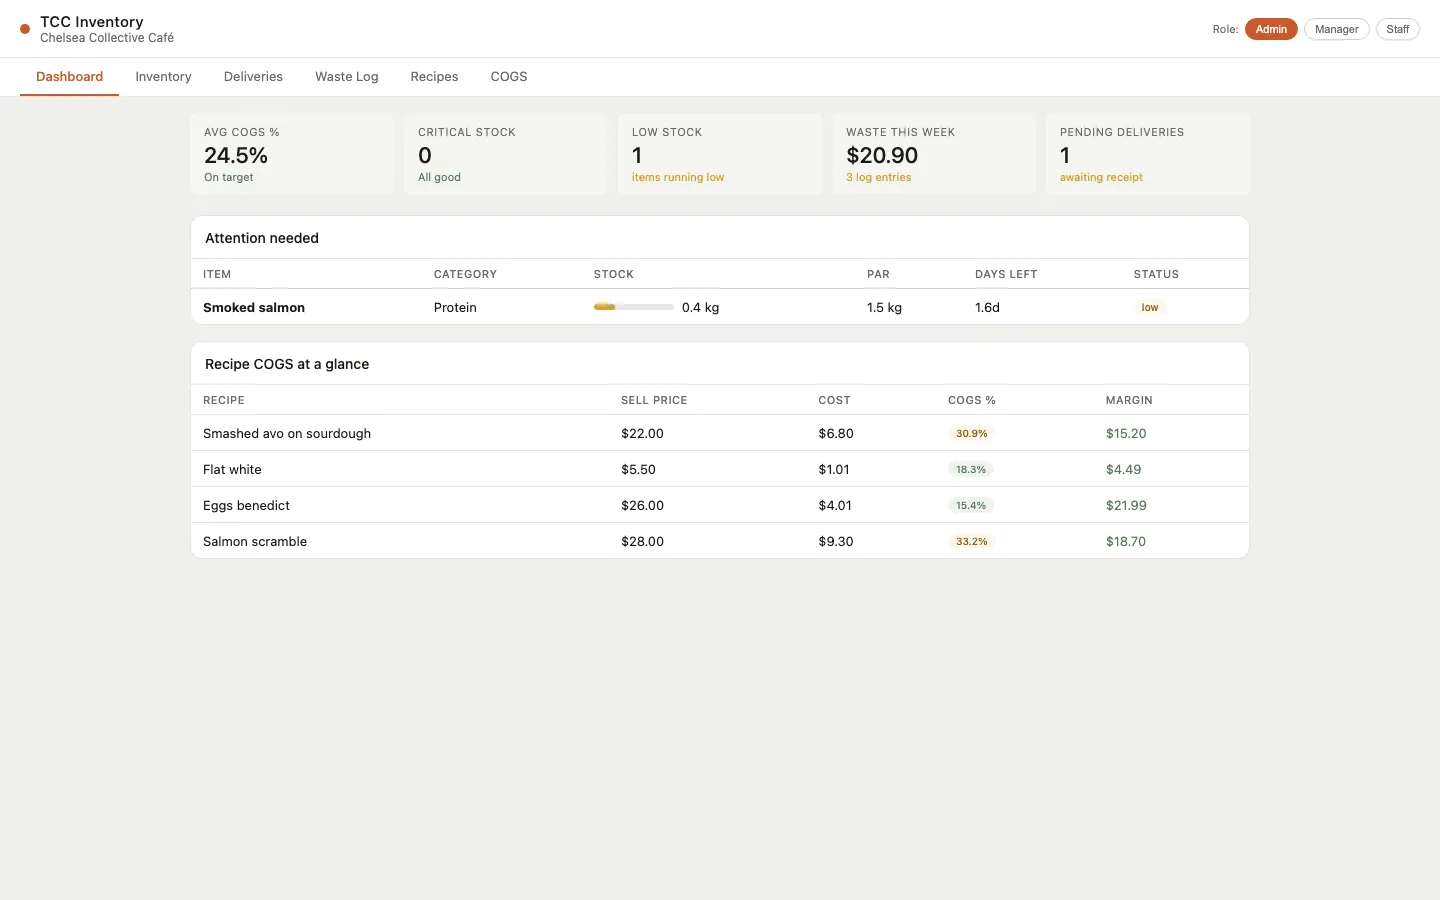Open the Waste This Week card
1440x900 pixels.
point(934,154)
